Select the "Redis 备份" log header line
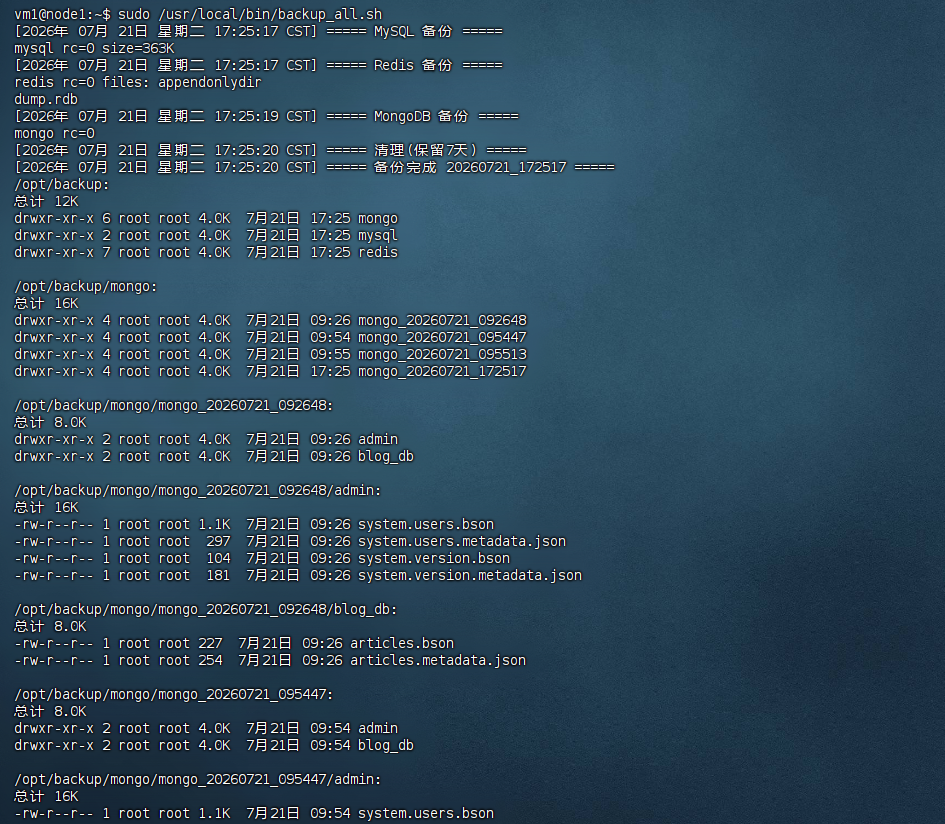 click(x=259, y=65)
